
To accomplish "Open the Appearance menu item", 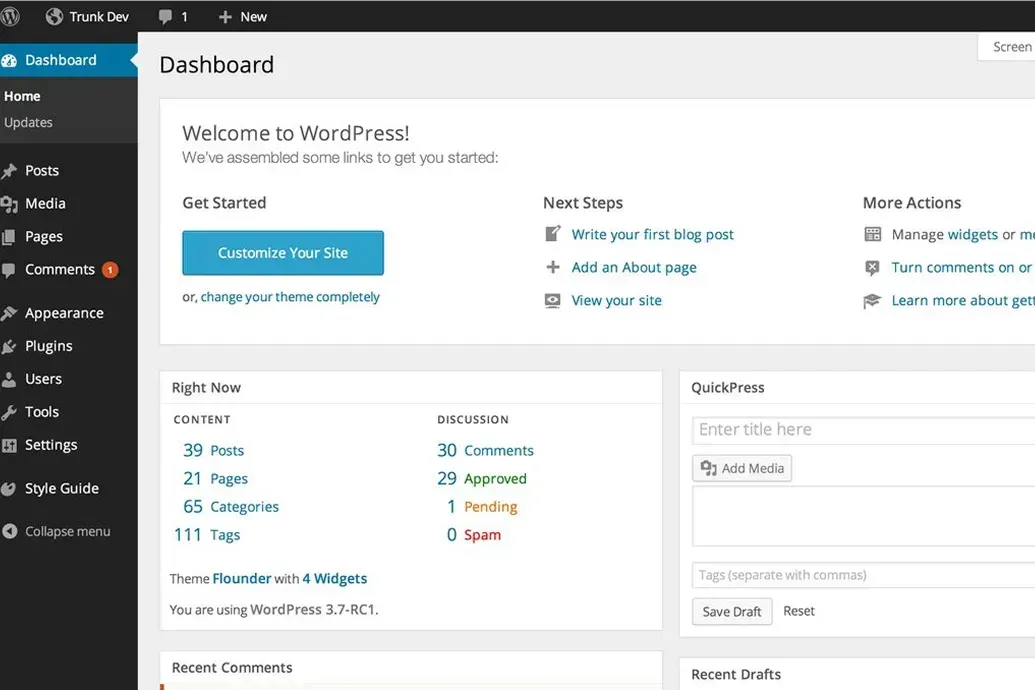I will click(64, 313).
